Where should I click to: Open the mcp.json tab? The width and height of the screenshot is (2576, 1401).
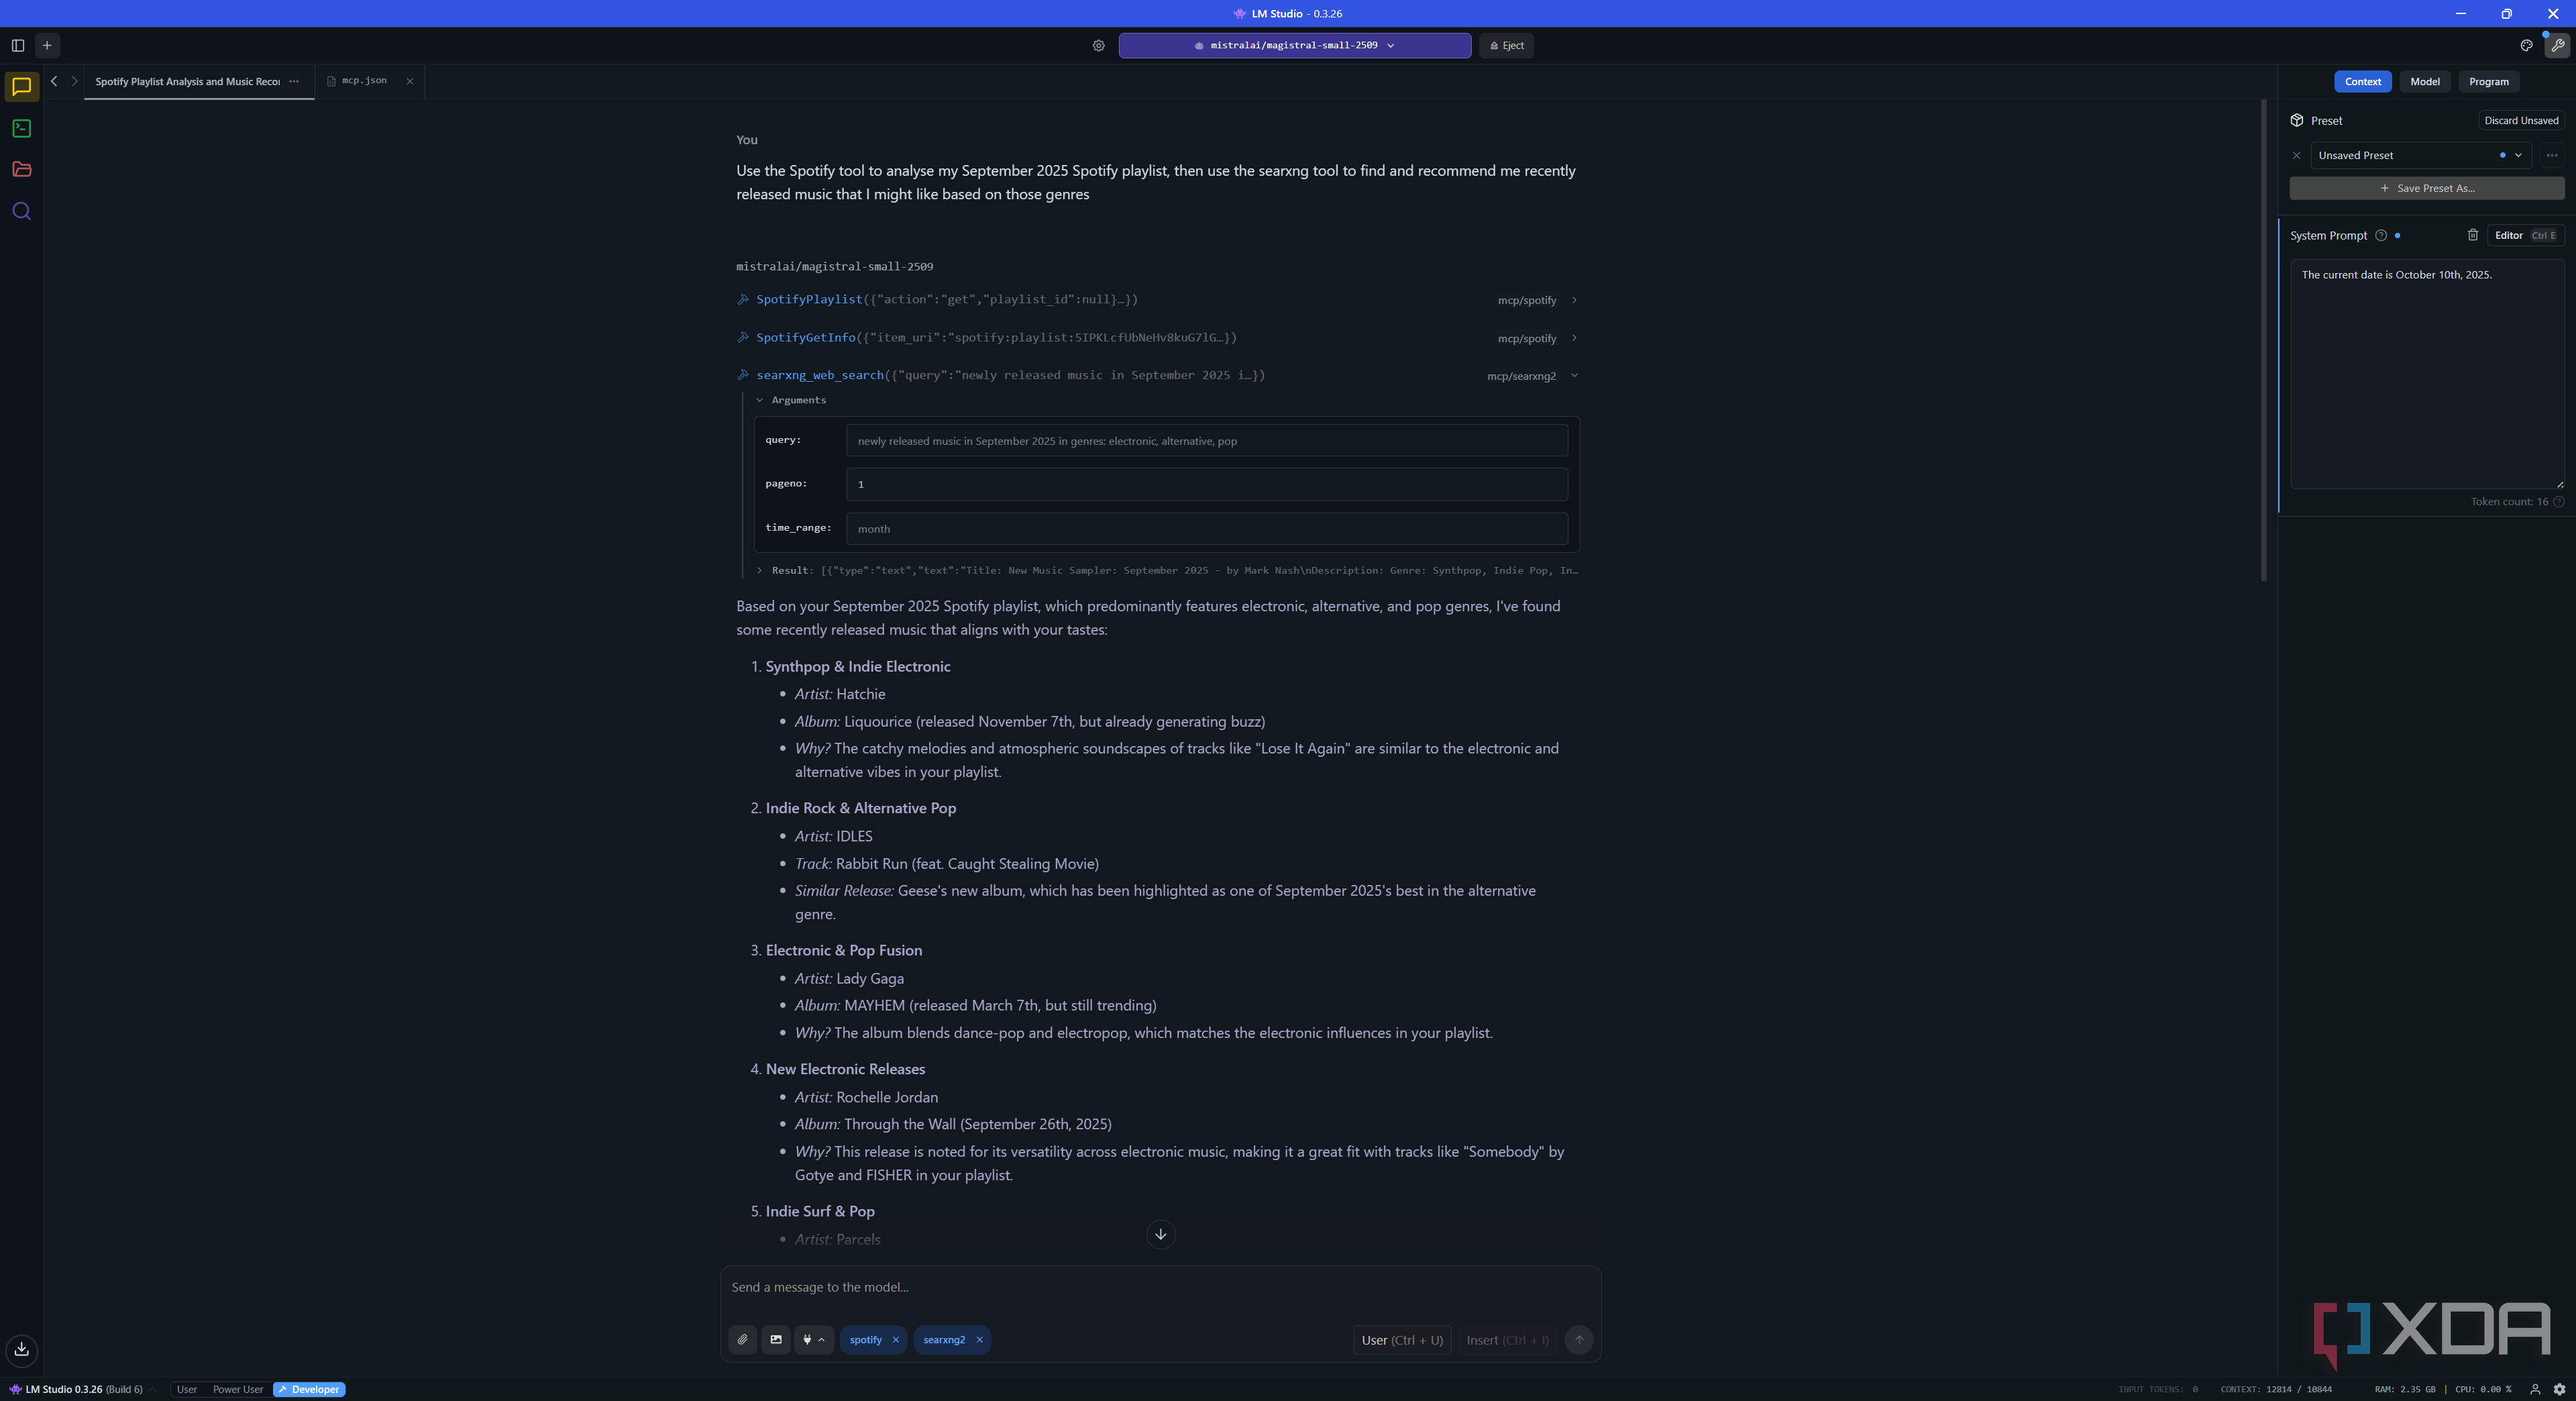(x=363, y=81)
